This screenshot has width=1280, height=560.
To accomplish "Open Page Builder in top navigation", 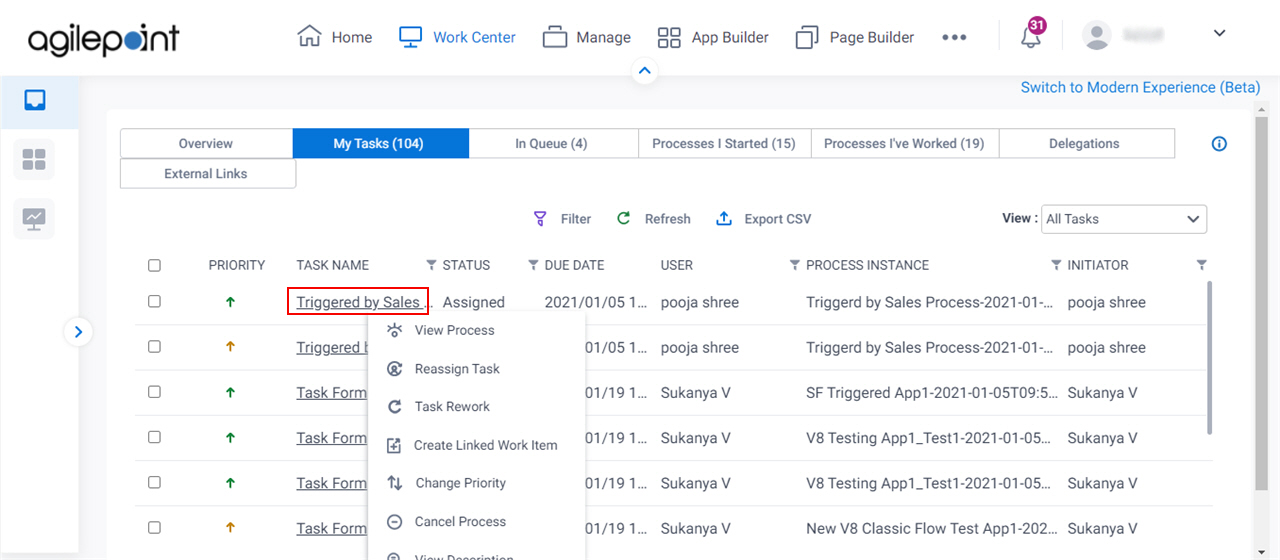I will coord(855,37).
